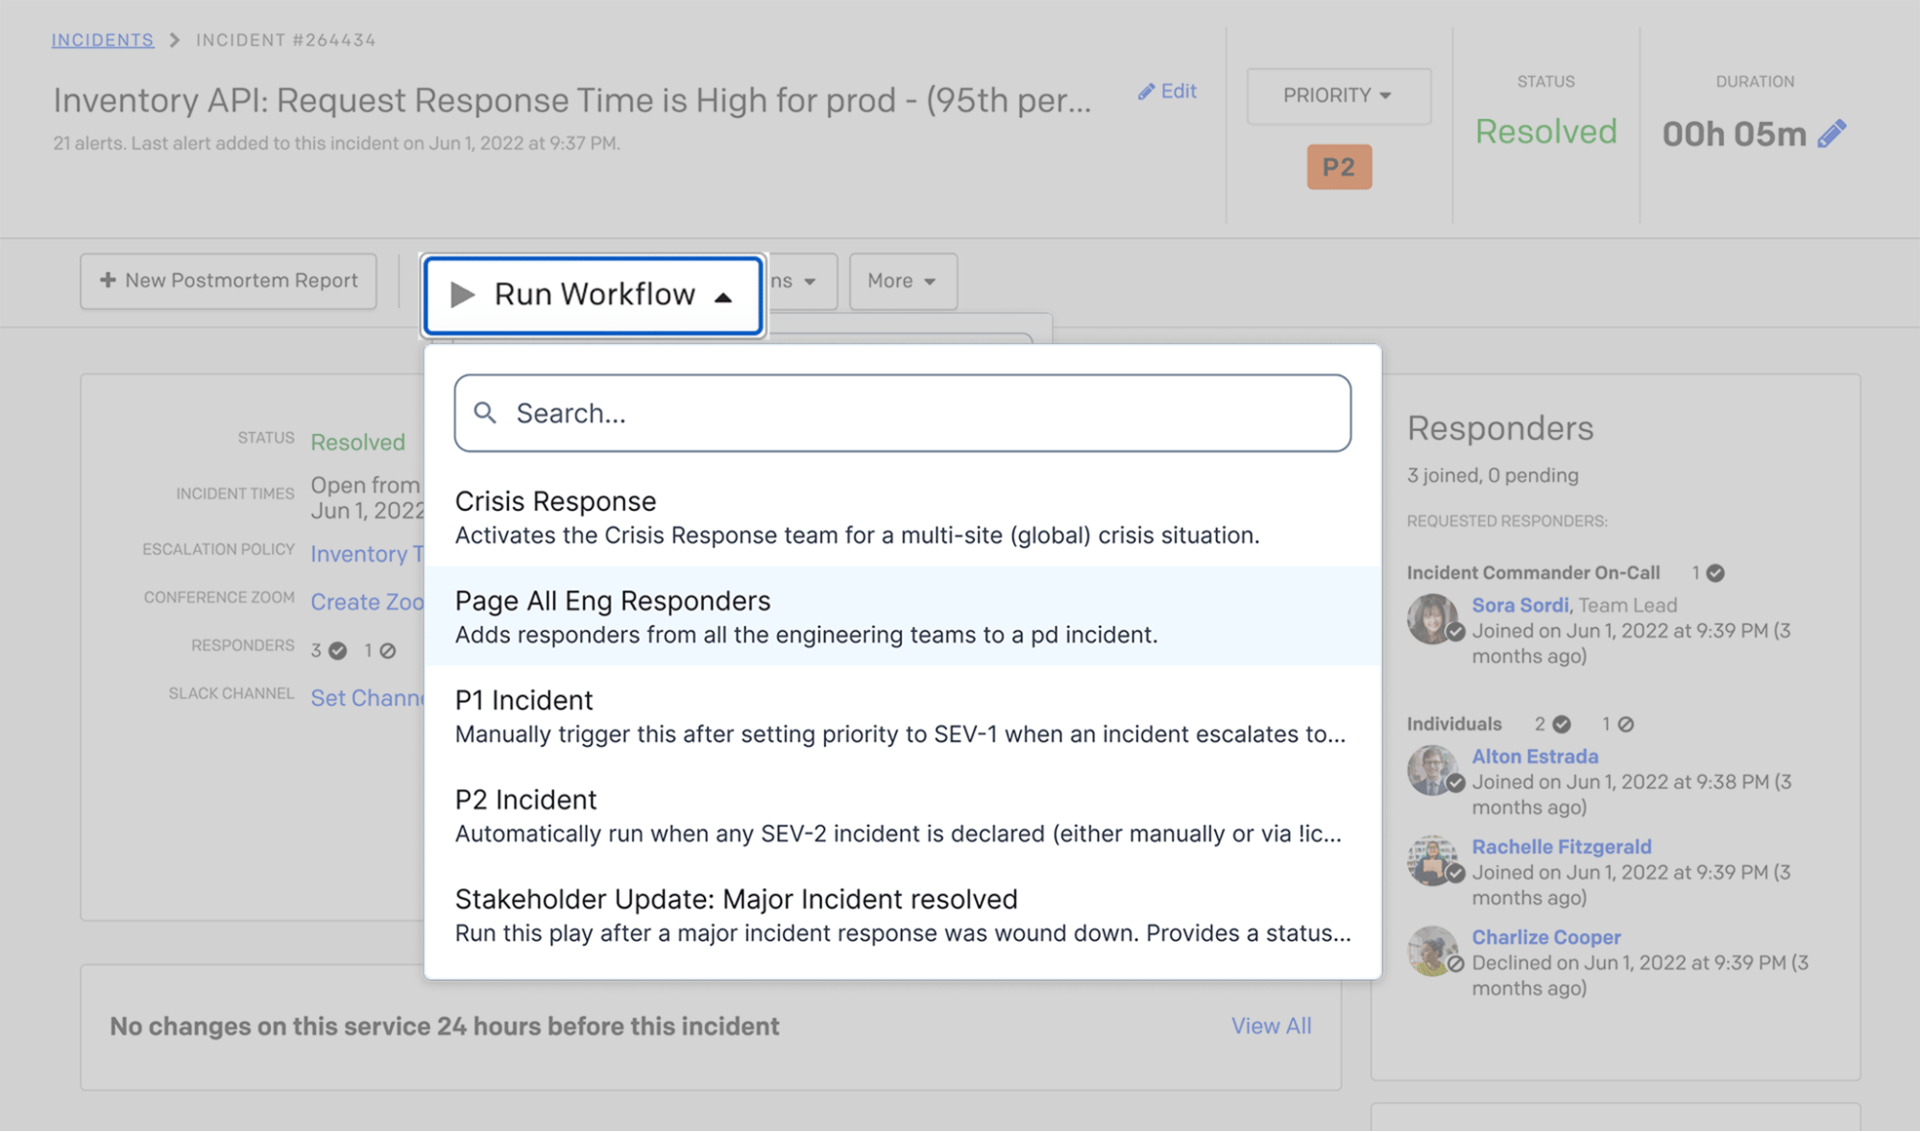Click inside the workflow Search field
This screenshot has width=1920, height=1132.
point(900,412)
